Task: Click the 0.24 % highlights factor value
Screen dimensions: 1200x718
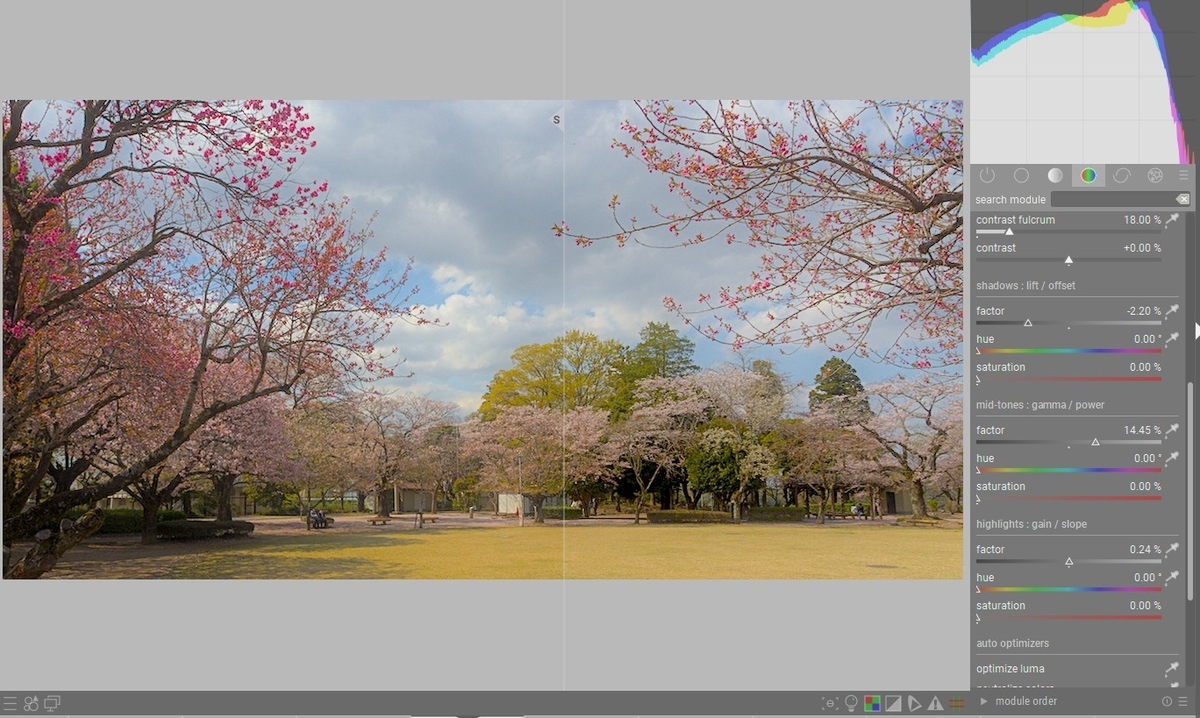Action: [1145, 549]
